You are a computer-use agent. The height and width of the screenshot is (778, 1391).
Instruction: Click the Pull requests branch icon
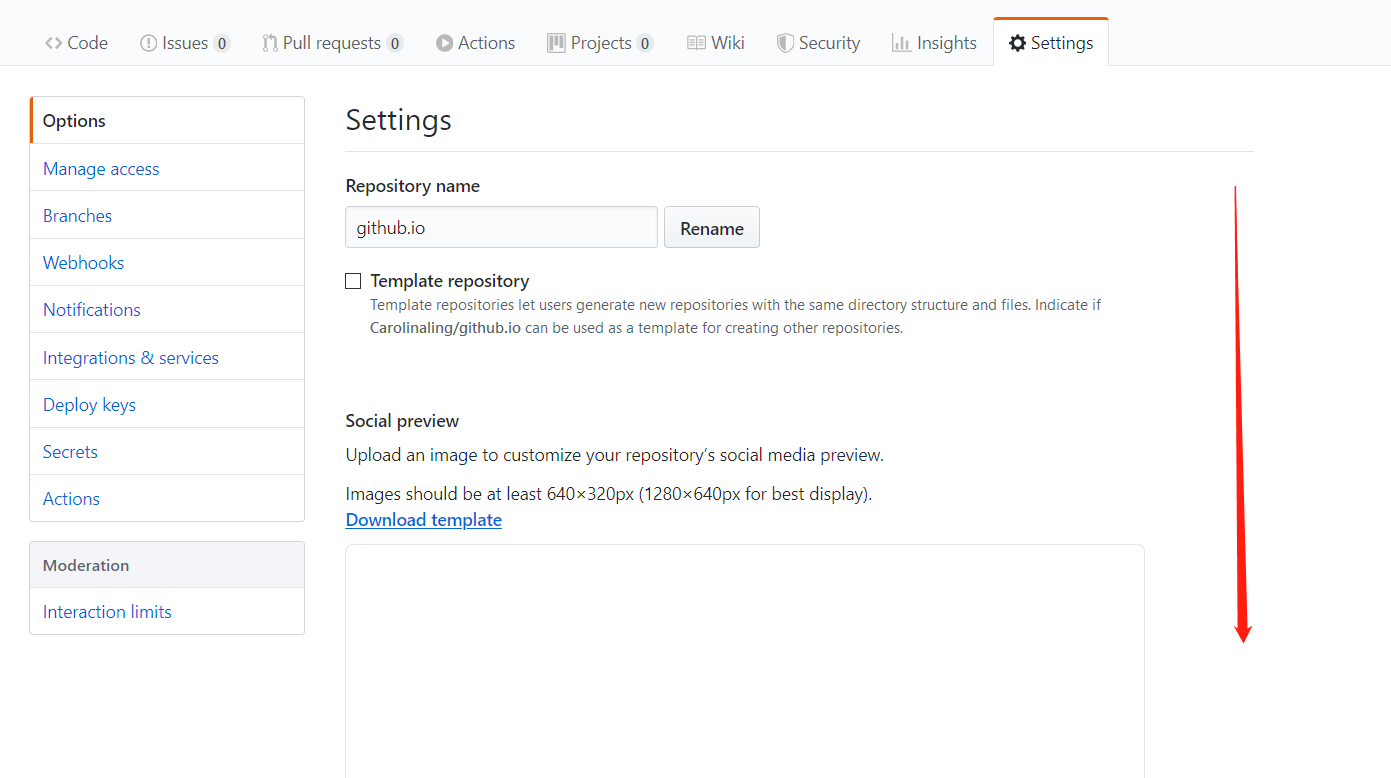270,43
